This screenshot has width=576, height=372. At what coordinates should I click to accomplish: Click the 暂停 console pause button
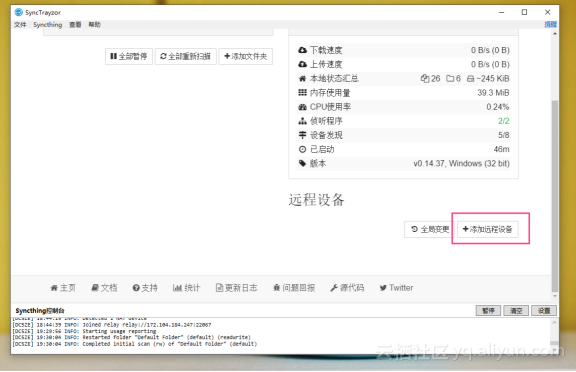pyautogui.click(x=488, y=311)
